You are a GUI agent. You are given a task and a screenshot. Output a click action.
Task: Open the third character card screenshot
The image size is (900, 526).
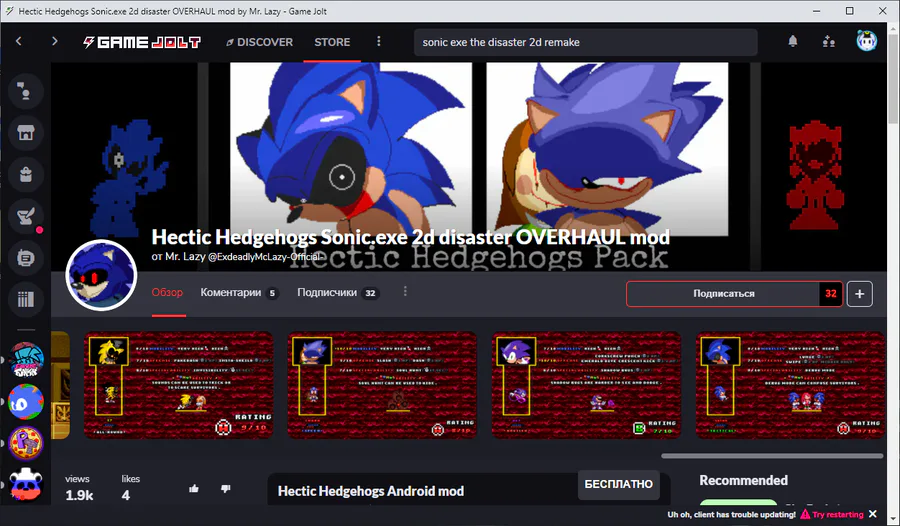pos(586,385)
